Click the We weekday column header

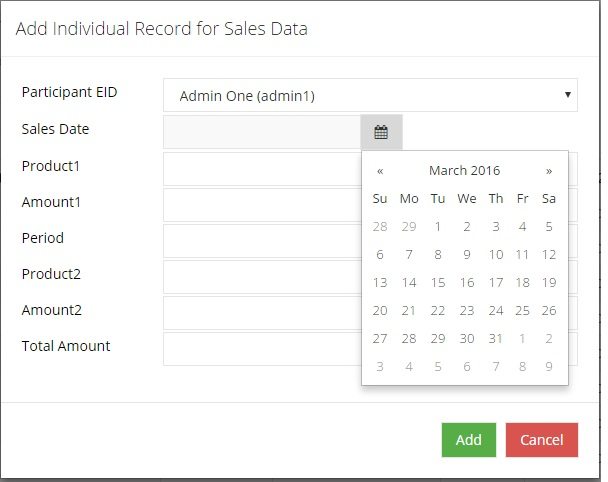467,199
